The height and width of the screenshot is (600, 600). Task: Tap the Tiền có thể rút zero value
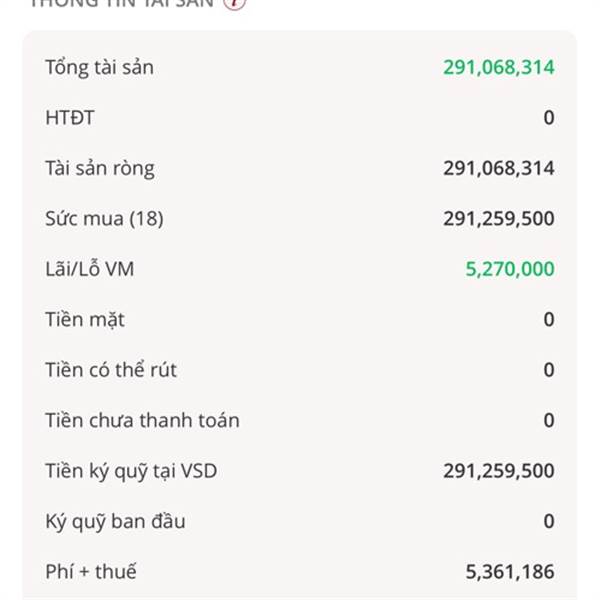click(549, 370)
